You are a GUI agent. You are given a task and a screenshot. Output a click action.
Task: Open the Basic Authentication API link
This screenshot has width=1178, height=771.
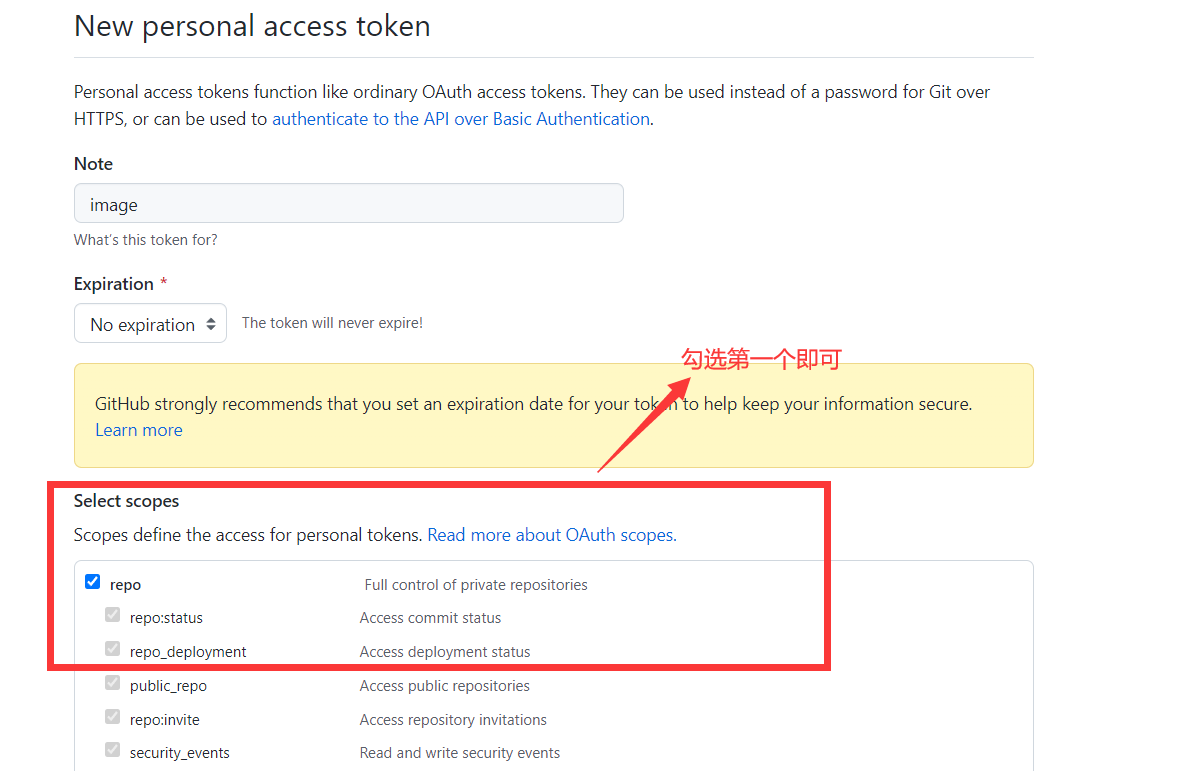[x=461, y=119]
